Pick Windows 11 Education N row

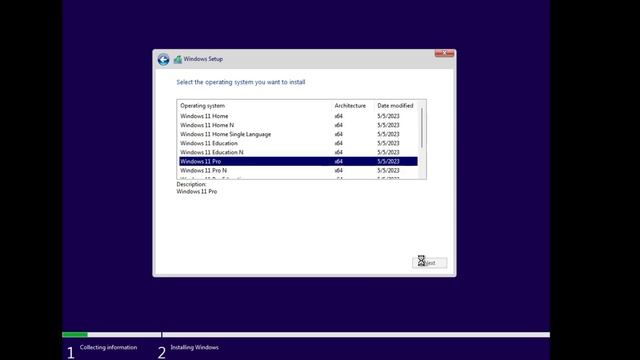click(x=298, y=152)
